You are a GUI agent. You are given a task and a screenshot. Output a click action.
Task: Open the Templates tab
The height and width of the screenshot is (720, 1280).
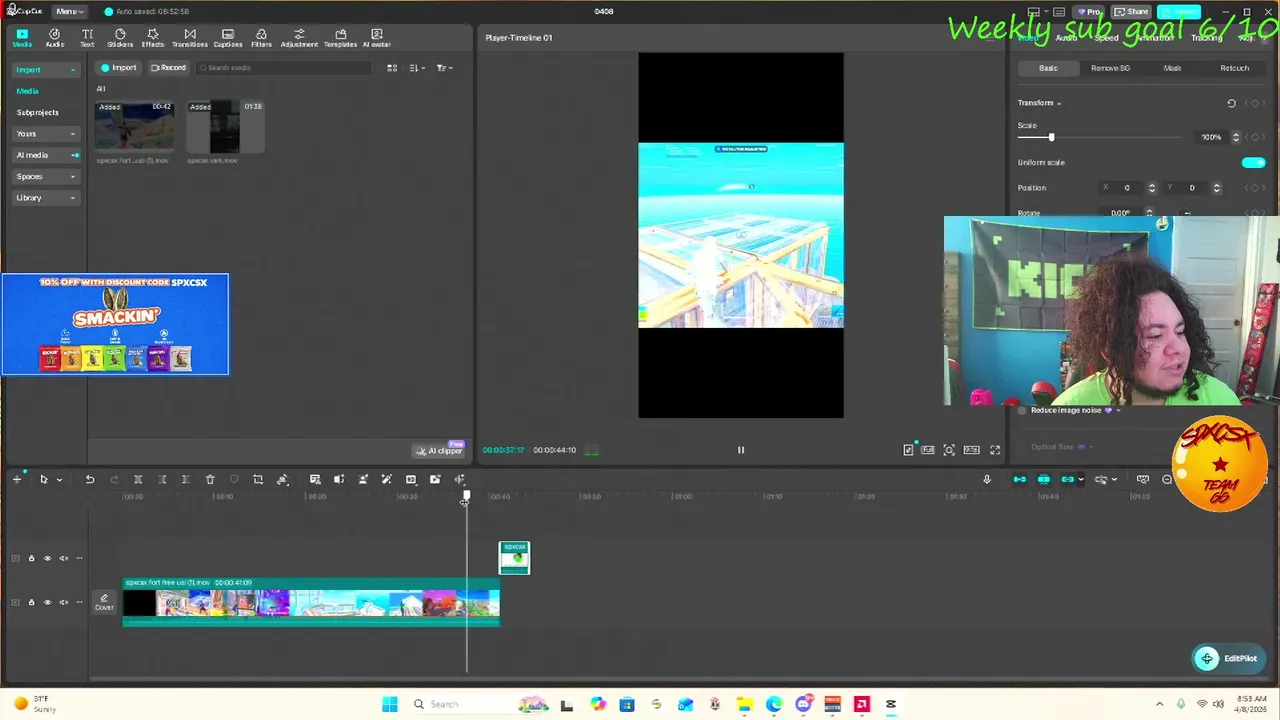point(340,38)
